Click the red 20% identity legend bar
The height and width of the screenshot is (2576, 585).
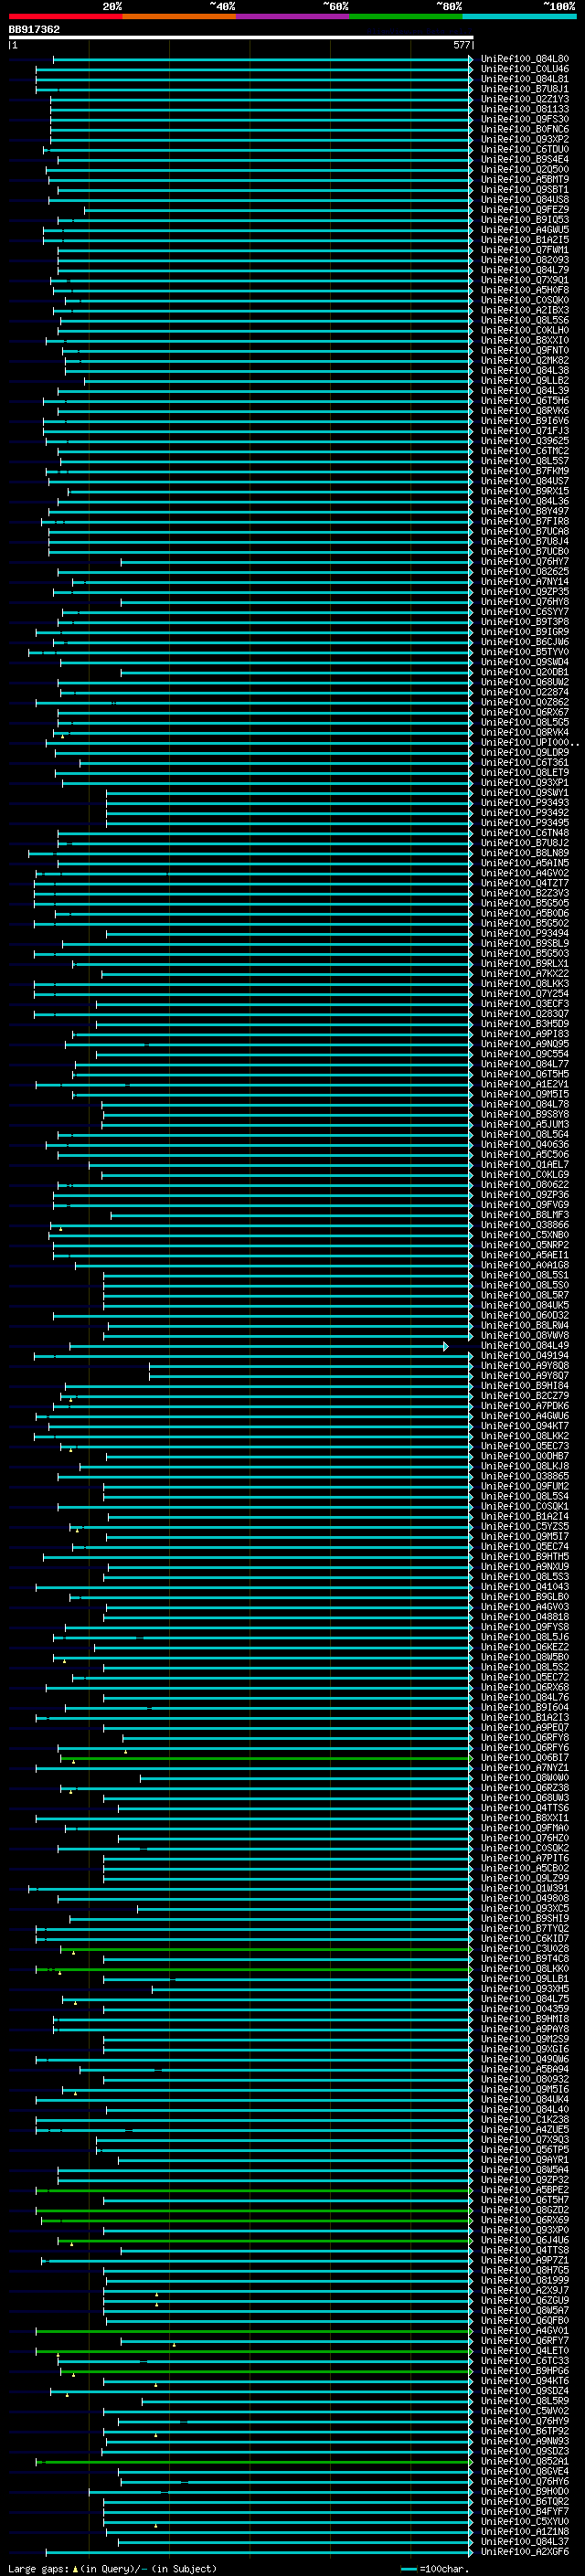pyautogui.click(x=65, y=16)
